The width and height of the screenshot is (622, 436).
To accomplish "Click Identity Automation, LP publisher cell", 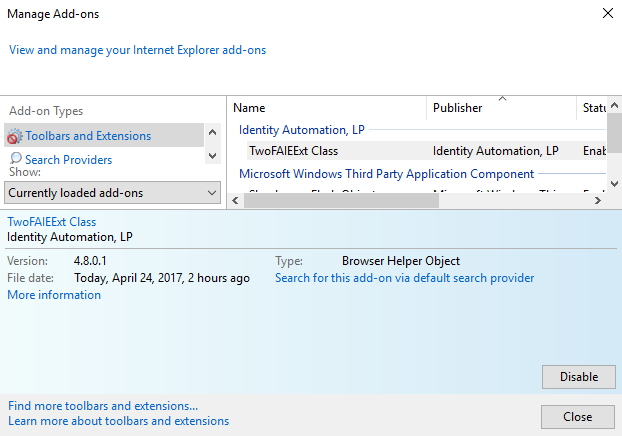I will click(495, 151).
